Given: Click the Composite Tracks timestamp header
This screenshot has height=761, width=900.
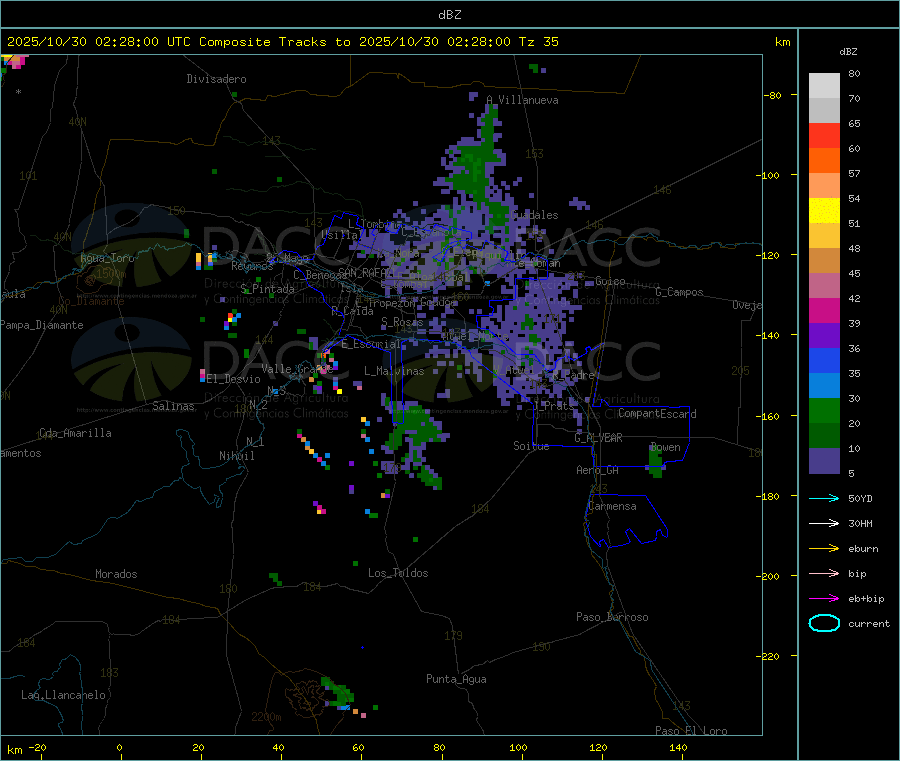Looking at the screenshot, I should (282, 42).
